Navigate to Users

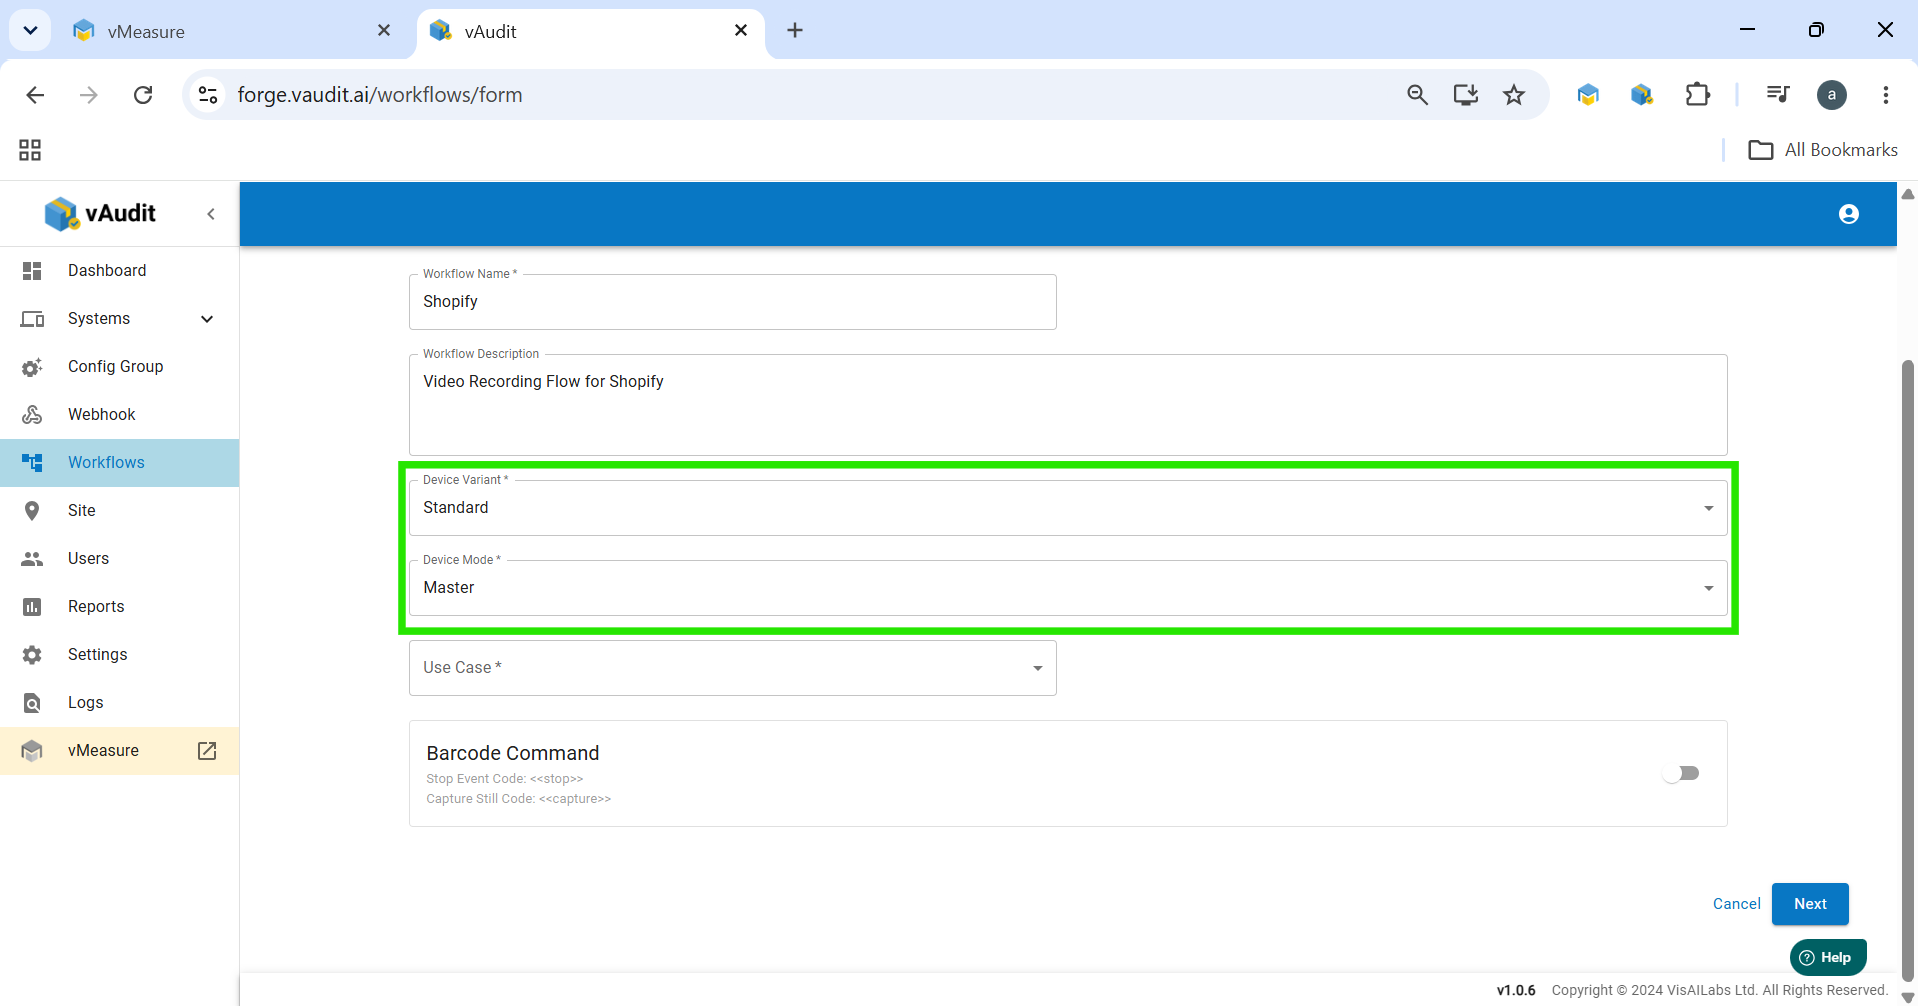88,558
